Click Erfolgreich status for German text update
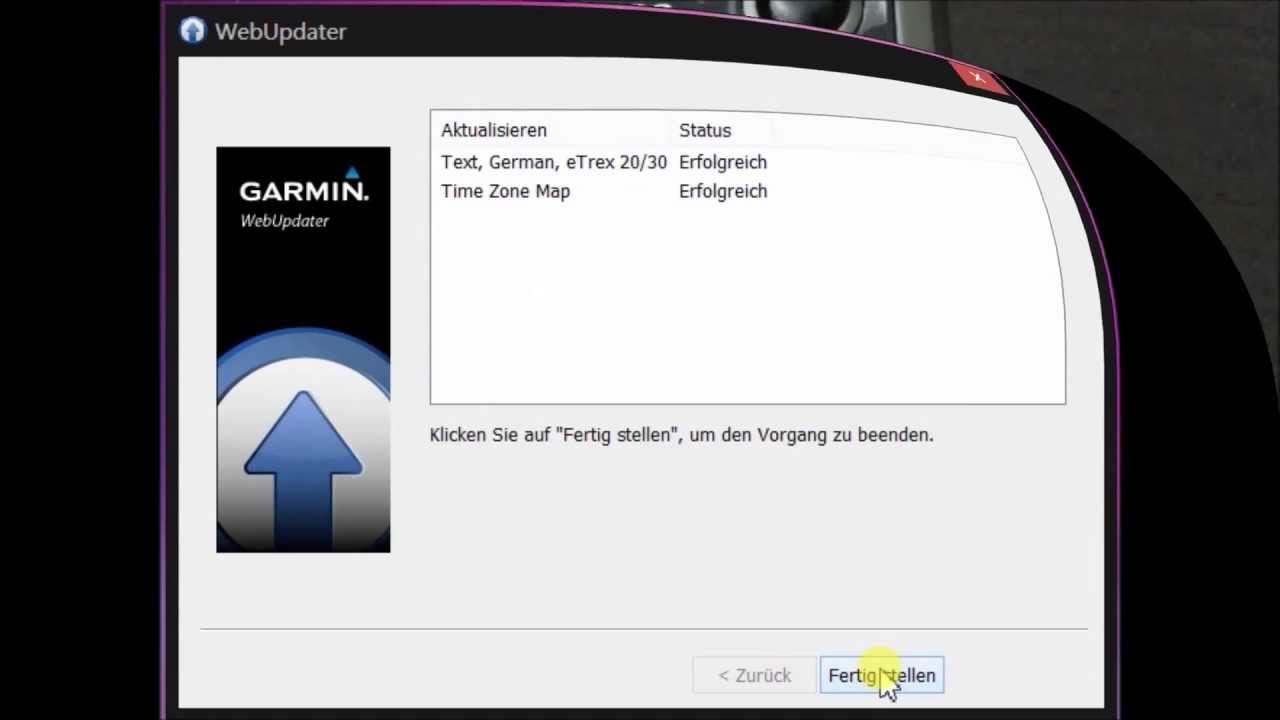 pos(723,162)
